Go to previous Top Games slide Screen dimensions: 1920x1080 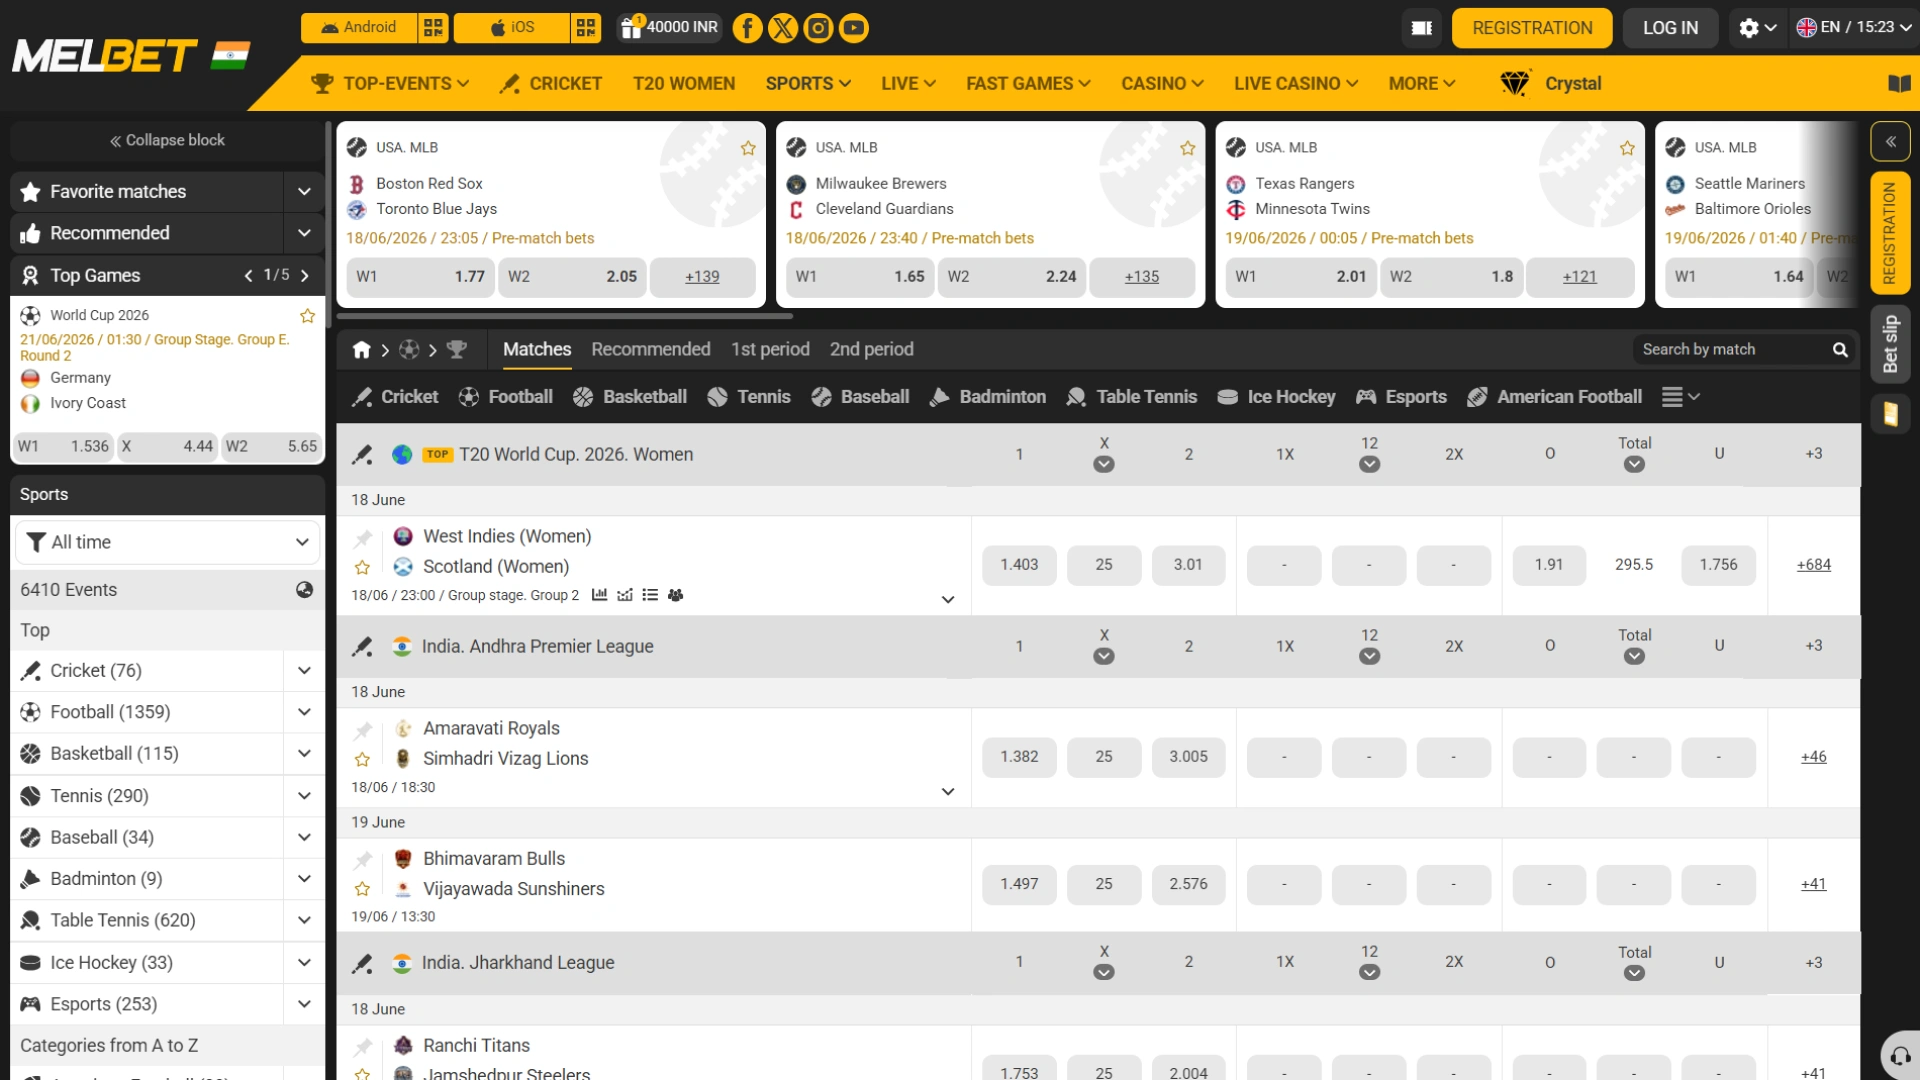[248, 275]
